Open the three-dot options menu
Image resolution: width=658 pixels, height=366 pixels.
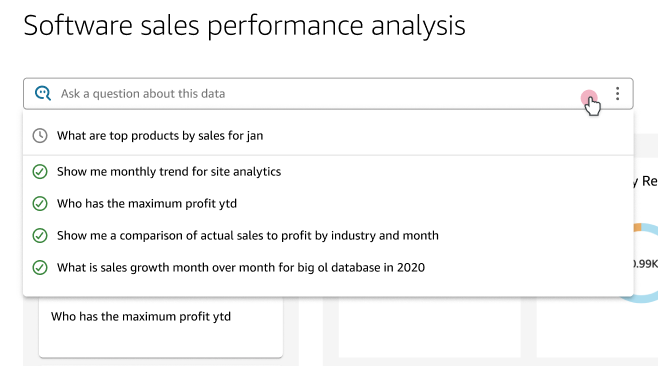pyautogui.click(x=617, y=93)
